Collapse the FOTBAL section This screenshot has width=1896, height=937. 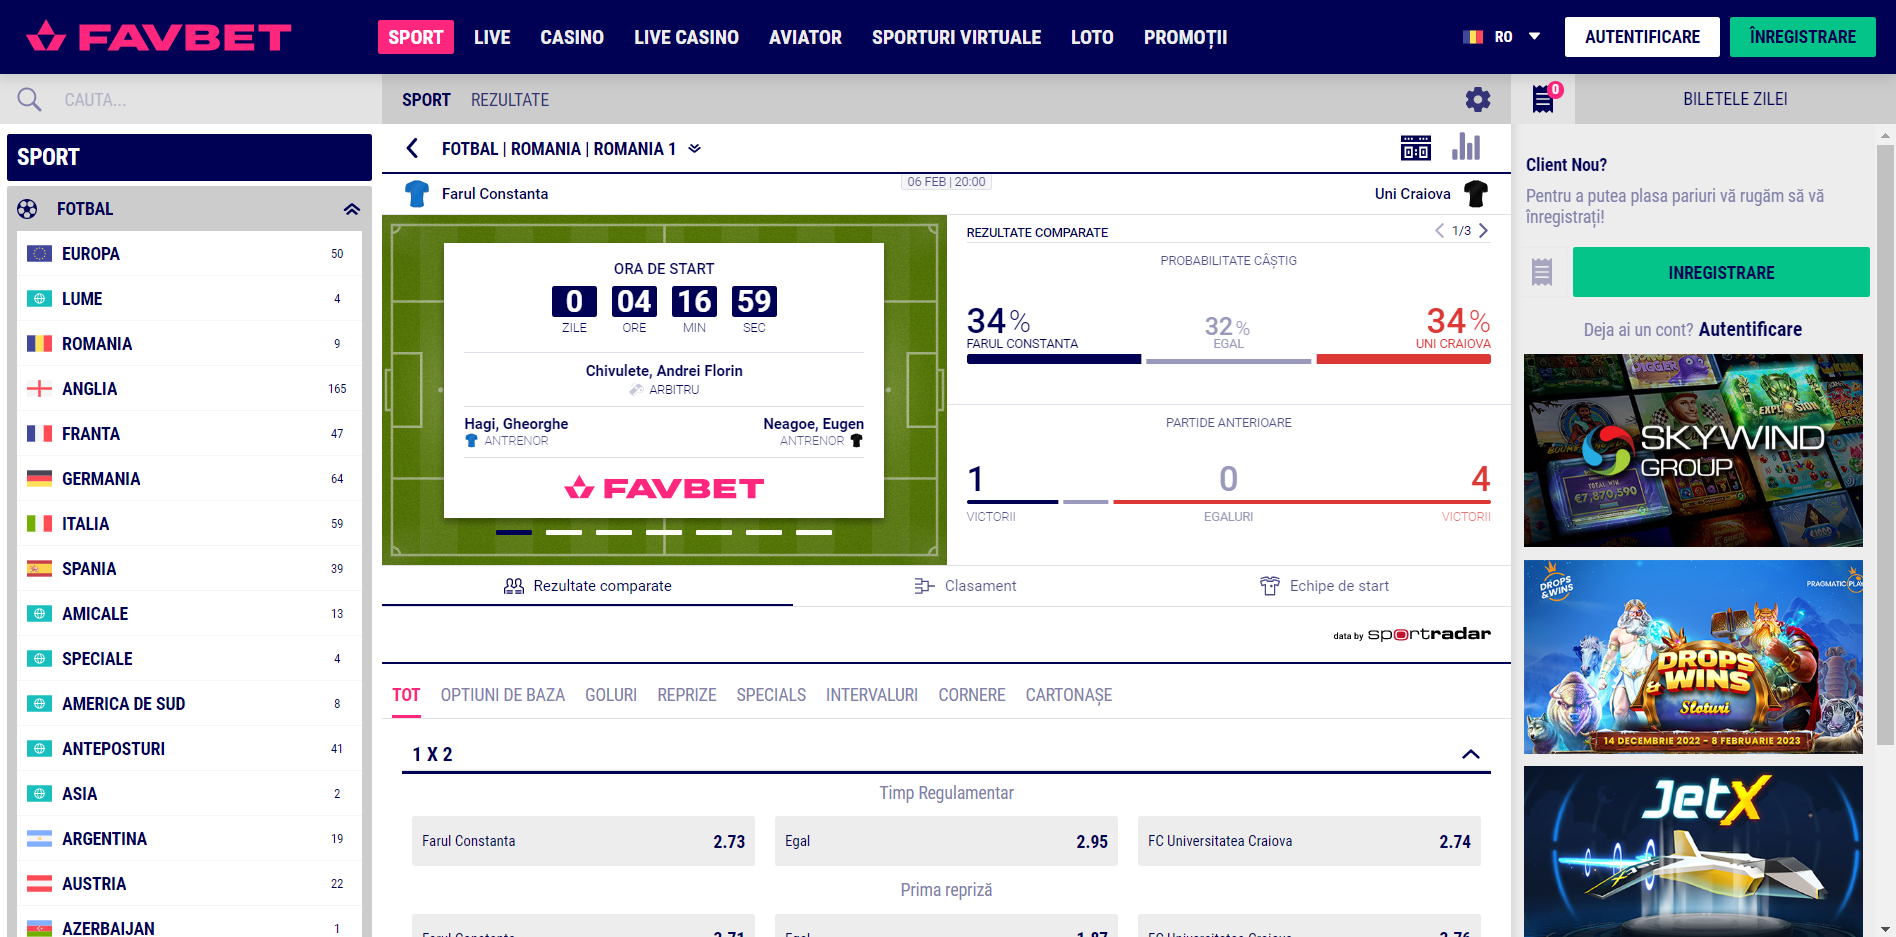[x=352, y=209]
